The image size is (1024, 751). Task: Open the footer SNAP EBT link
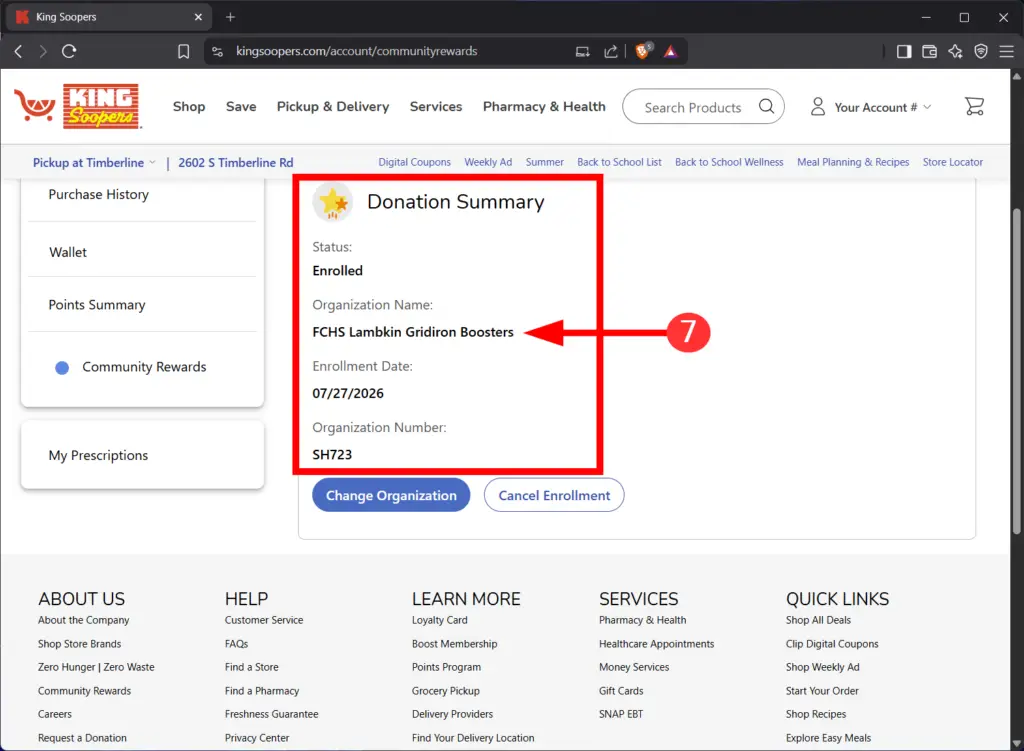click(621, 714)
